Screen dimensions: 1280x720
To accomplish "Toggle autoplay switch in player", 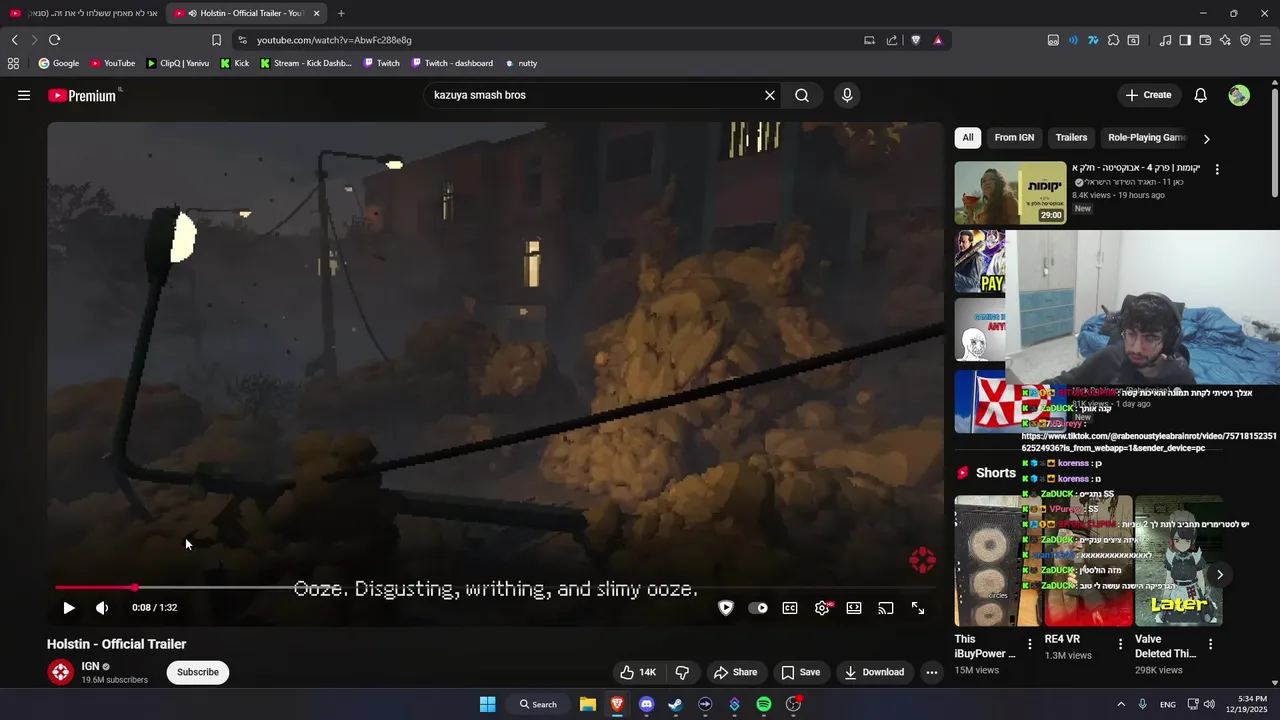I will pyautogui.click(x=758, y=608).
